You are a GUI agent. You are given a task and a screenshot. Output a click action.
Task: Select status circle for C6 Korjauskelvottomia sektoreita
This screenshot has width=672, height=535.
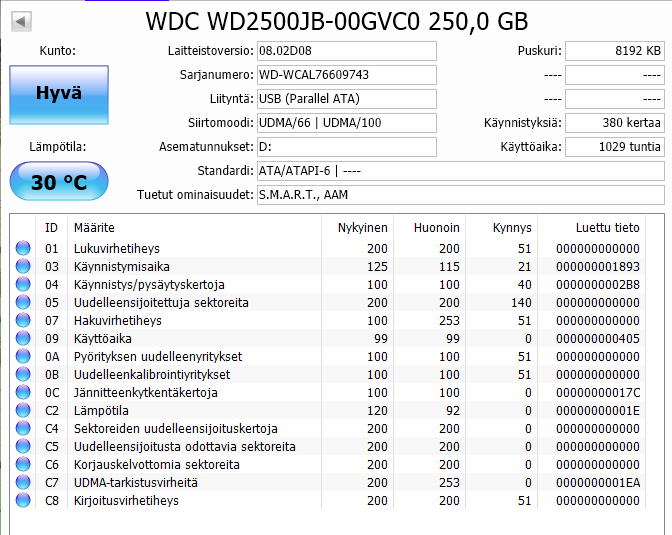(x=23, y=464)
